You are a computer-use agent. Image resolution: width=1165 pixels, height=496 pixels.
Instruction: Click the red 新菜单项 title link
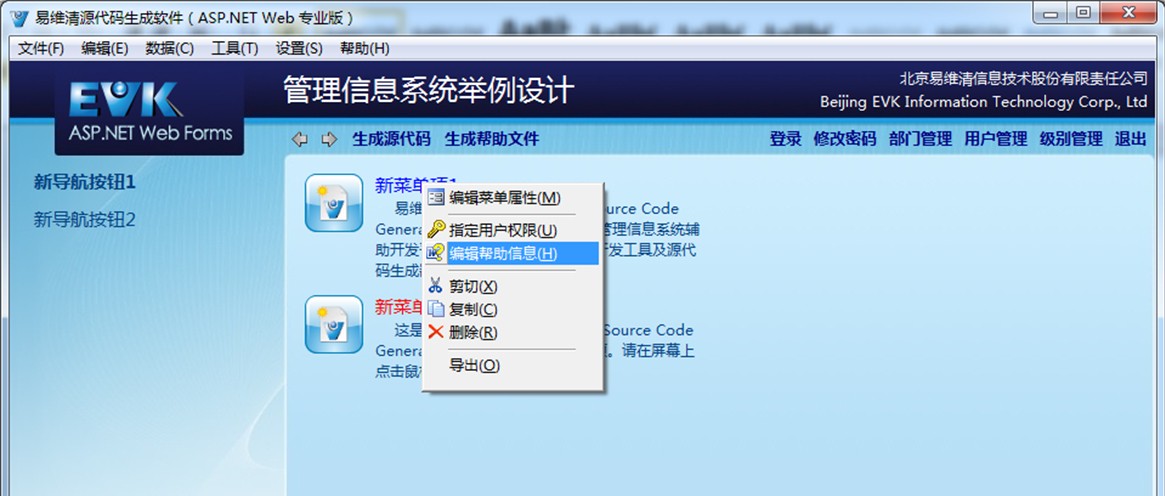[399, 307]
